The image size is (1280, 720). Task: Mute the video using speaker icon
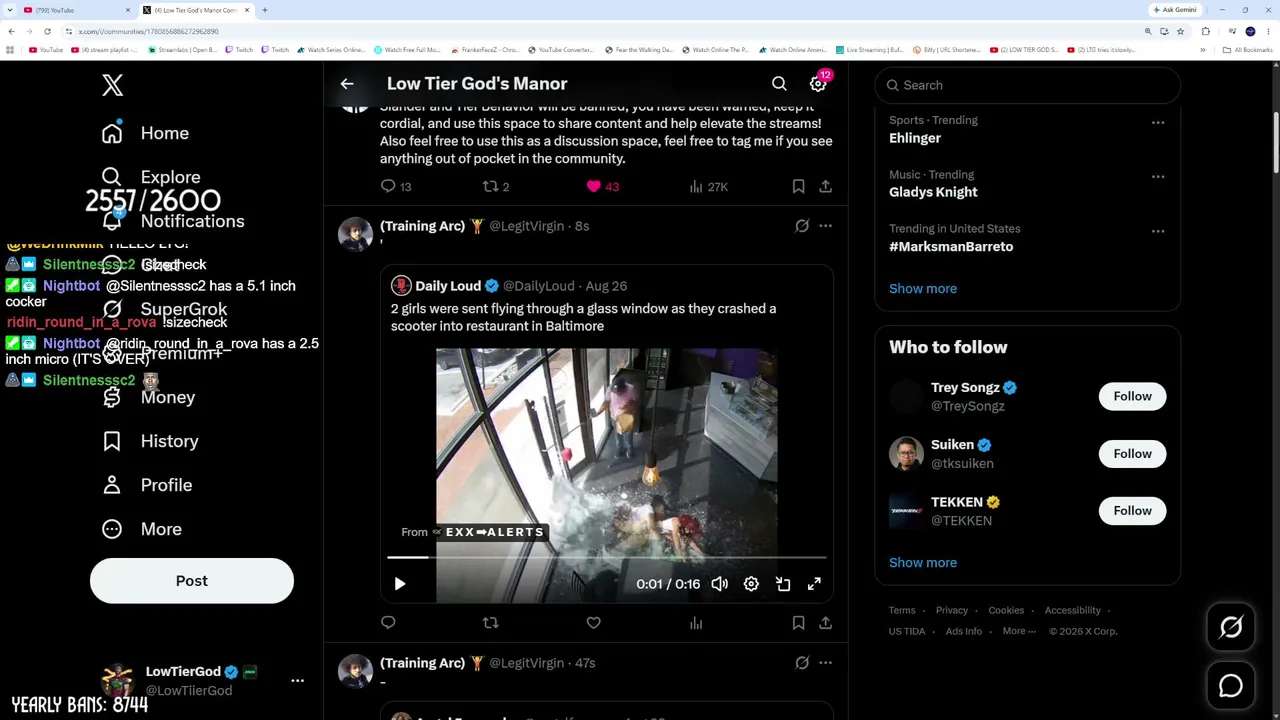(719, 584)
